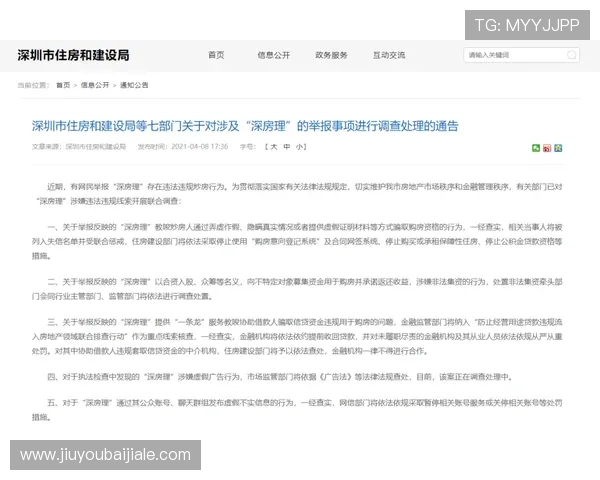The width and height of the screenshot is (600, 480).
Task: Go to 信息公开 in the breadcrumb
Action: tap(95, 85)
